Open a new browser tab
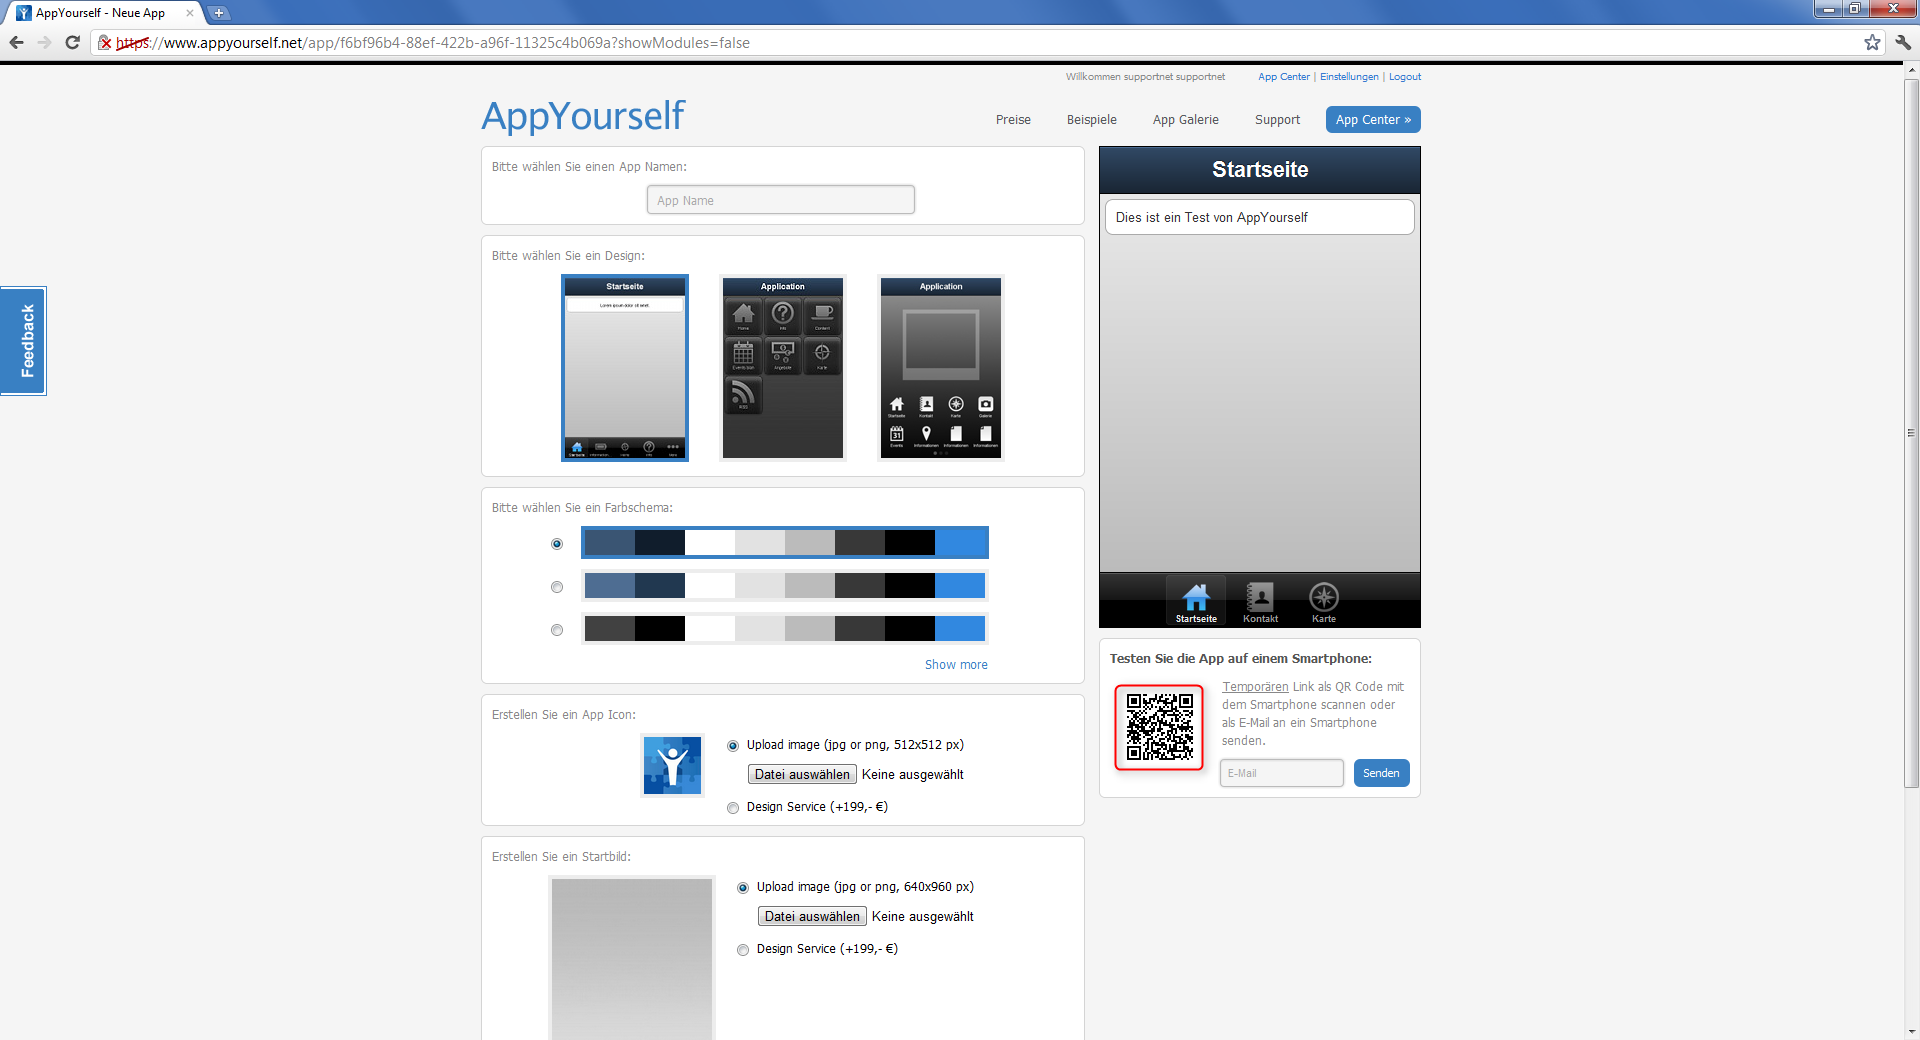The height and width of the screenshot is (1040, 1920). tap(218, 13)
